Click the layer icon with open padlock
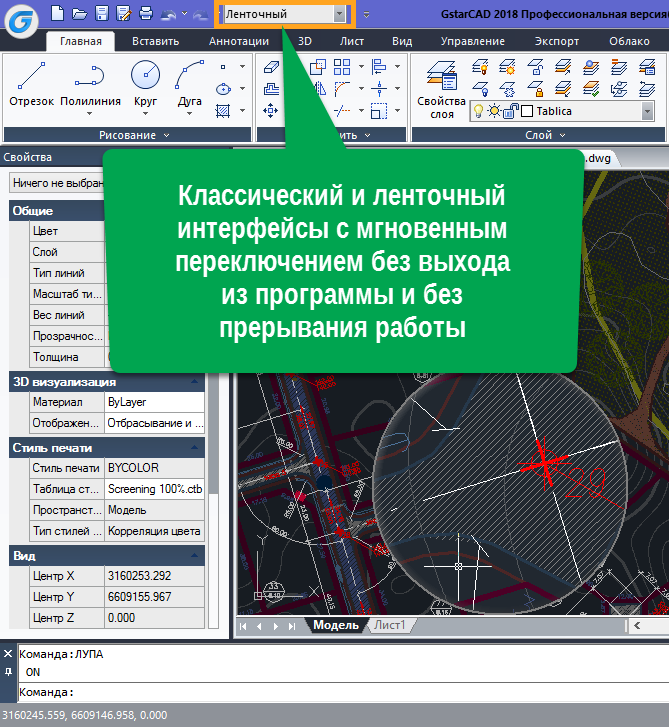The height and width of the screenshot is (727, 669). coord(535,67)
